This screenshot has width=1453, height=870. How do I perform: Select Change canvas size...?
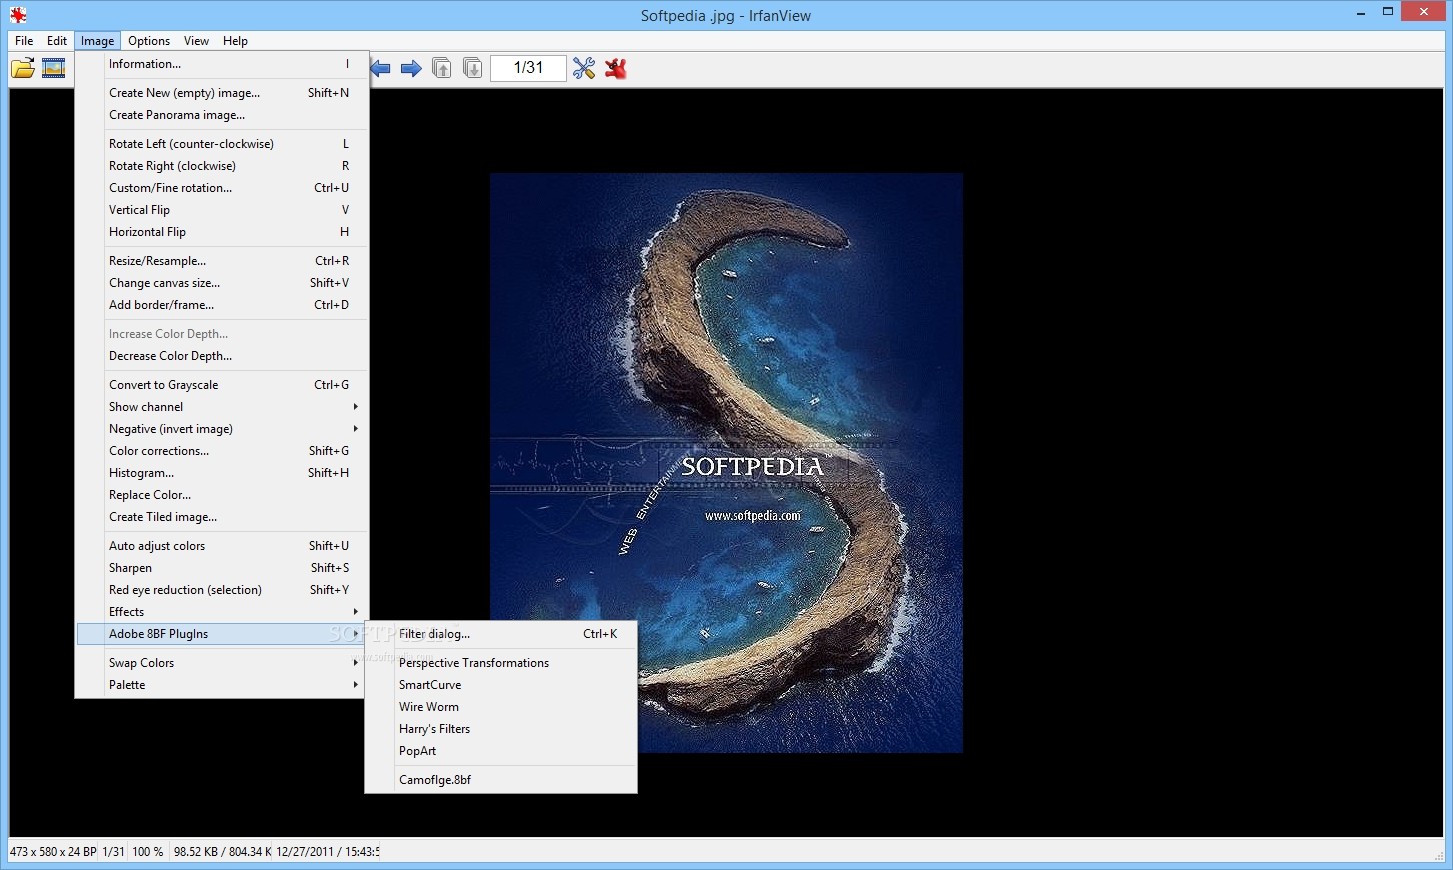pyautogui.click(x=222, y=283)
